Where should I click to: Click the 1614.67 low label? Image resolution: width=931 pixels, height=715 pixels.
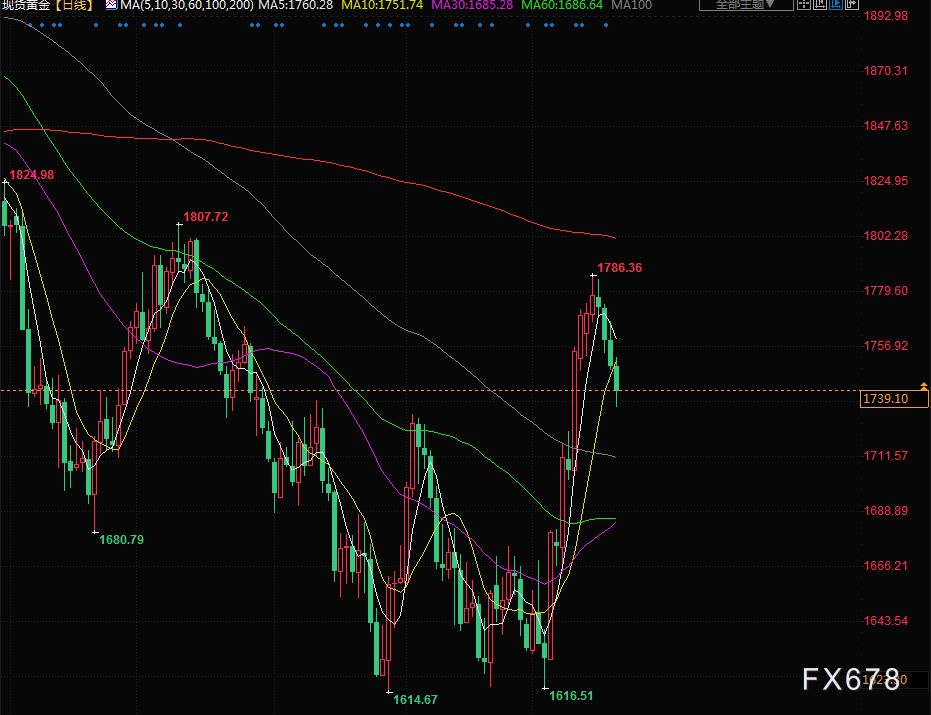(415, 700)
